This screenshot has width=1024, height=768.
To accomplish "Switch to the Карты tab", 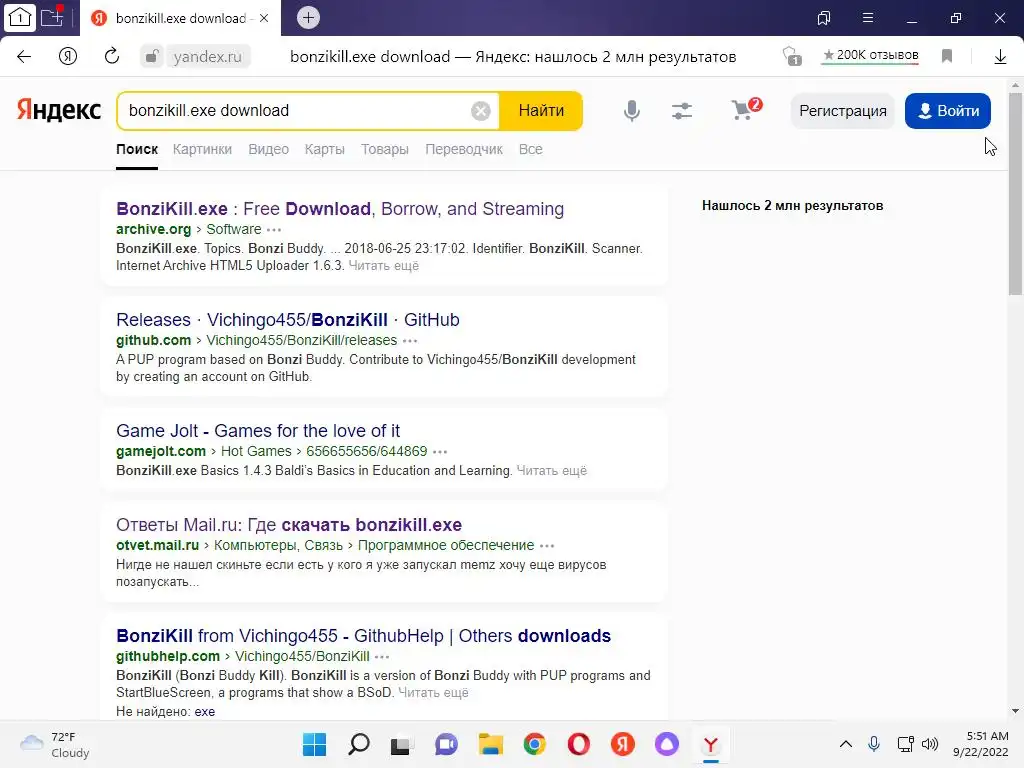I will click(x=325, y=150).
